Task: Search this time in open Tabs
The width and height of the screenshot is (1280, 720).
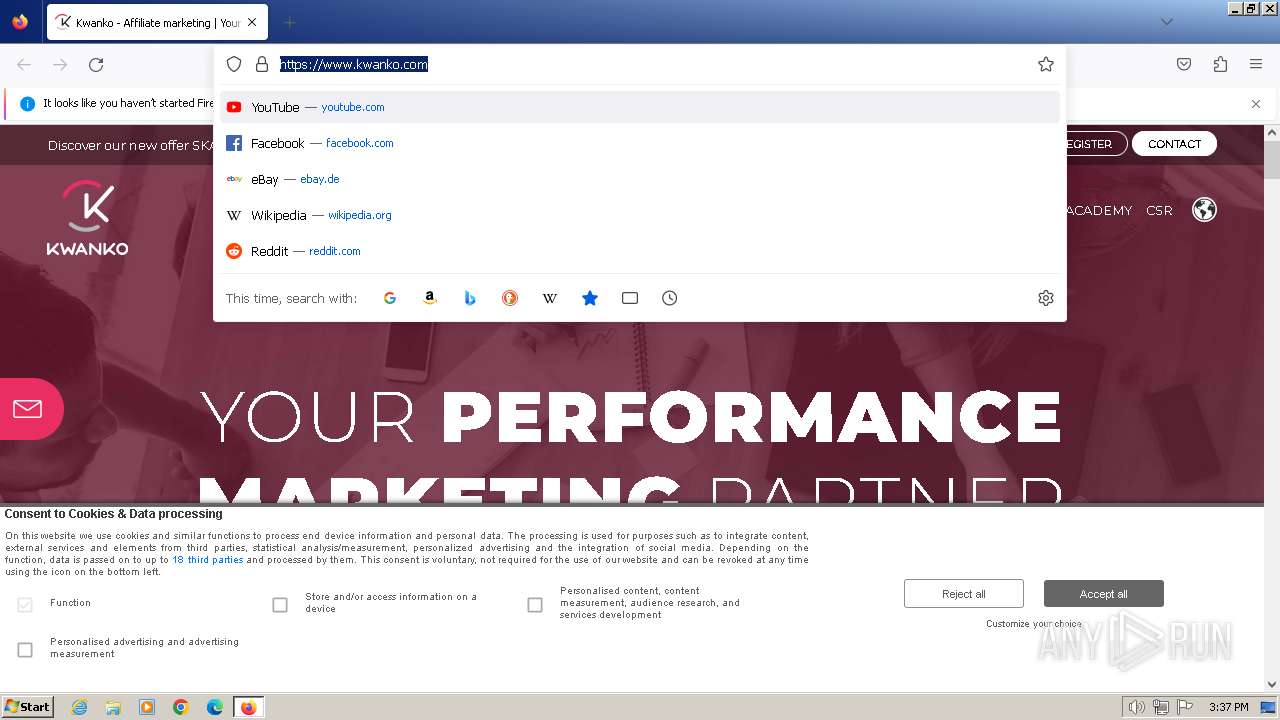Action: (x=630, y=298)
